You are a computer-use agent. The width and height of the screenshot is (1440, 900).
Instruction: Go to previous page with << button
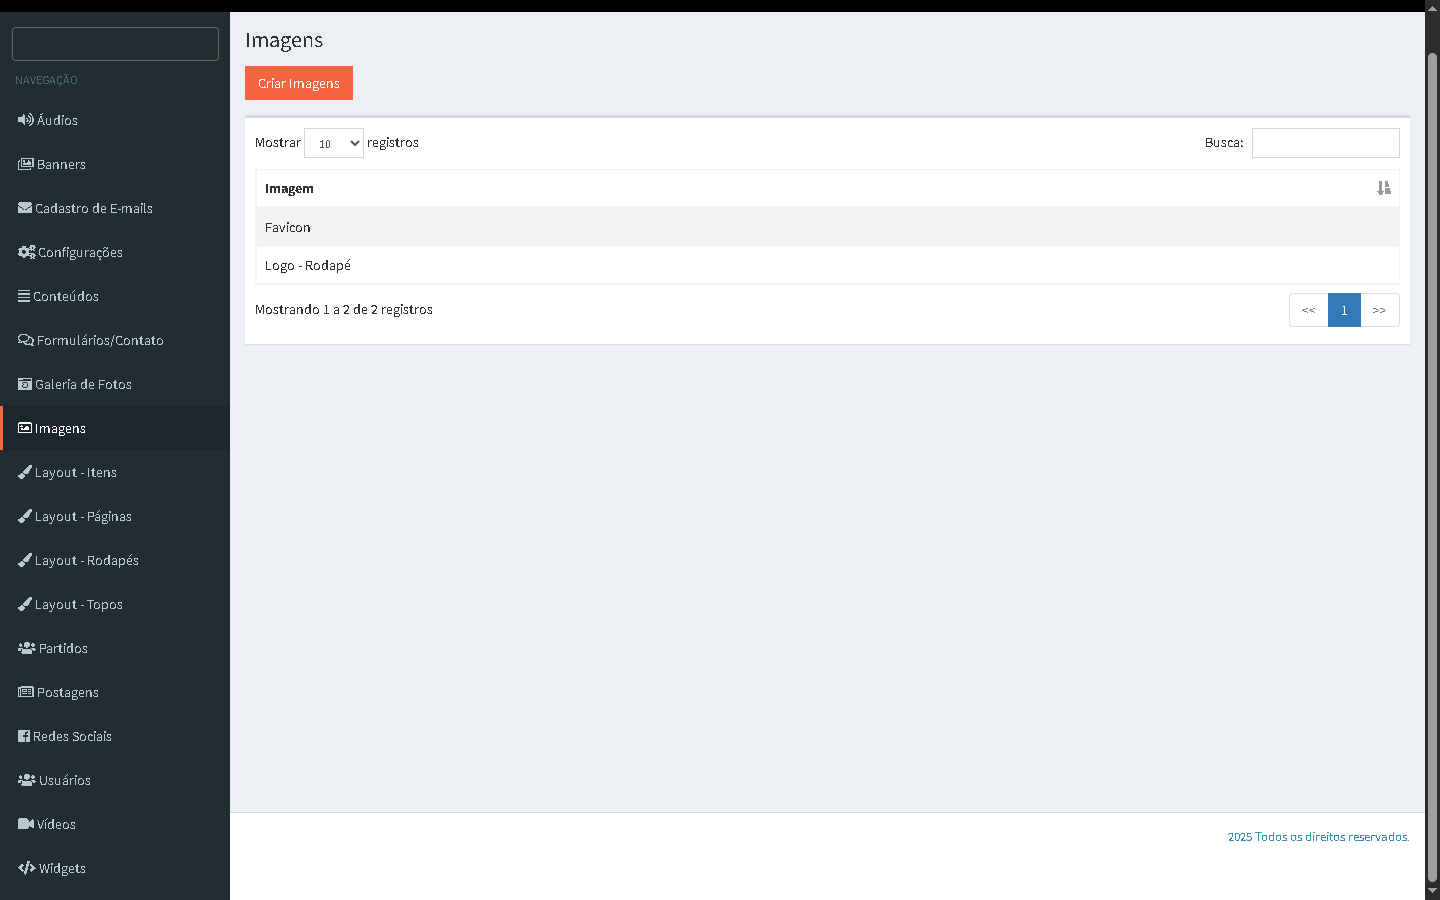(x=1308, y=310)
